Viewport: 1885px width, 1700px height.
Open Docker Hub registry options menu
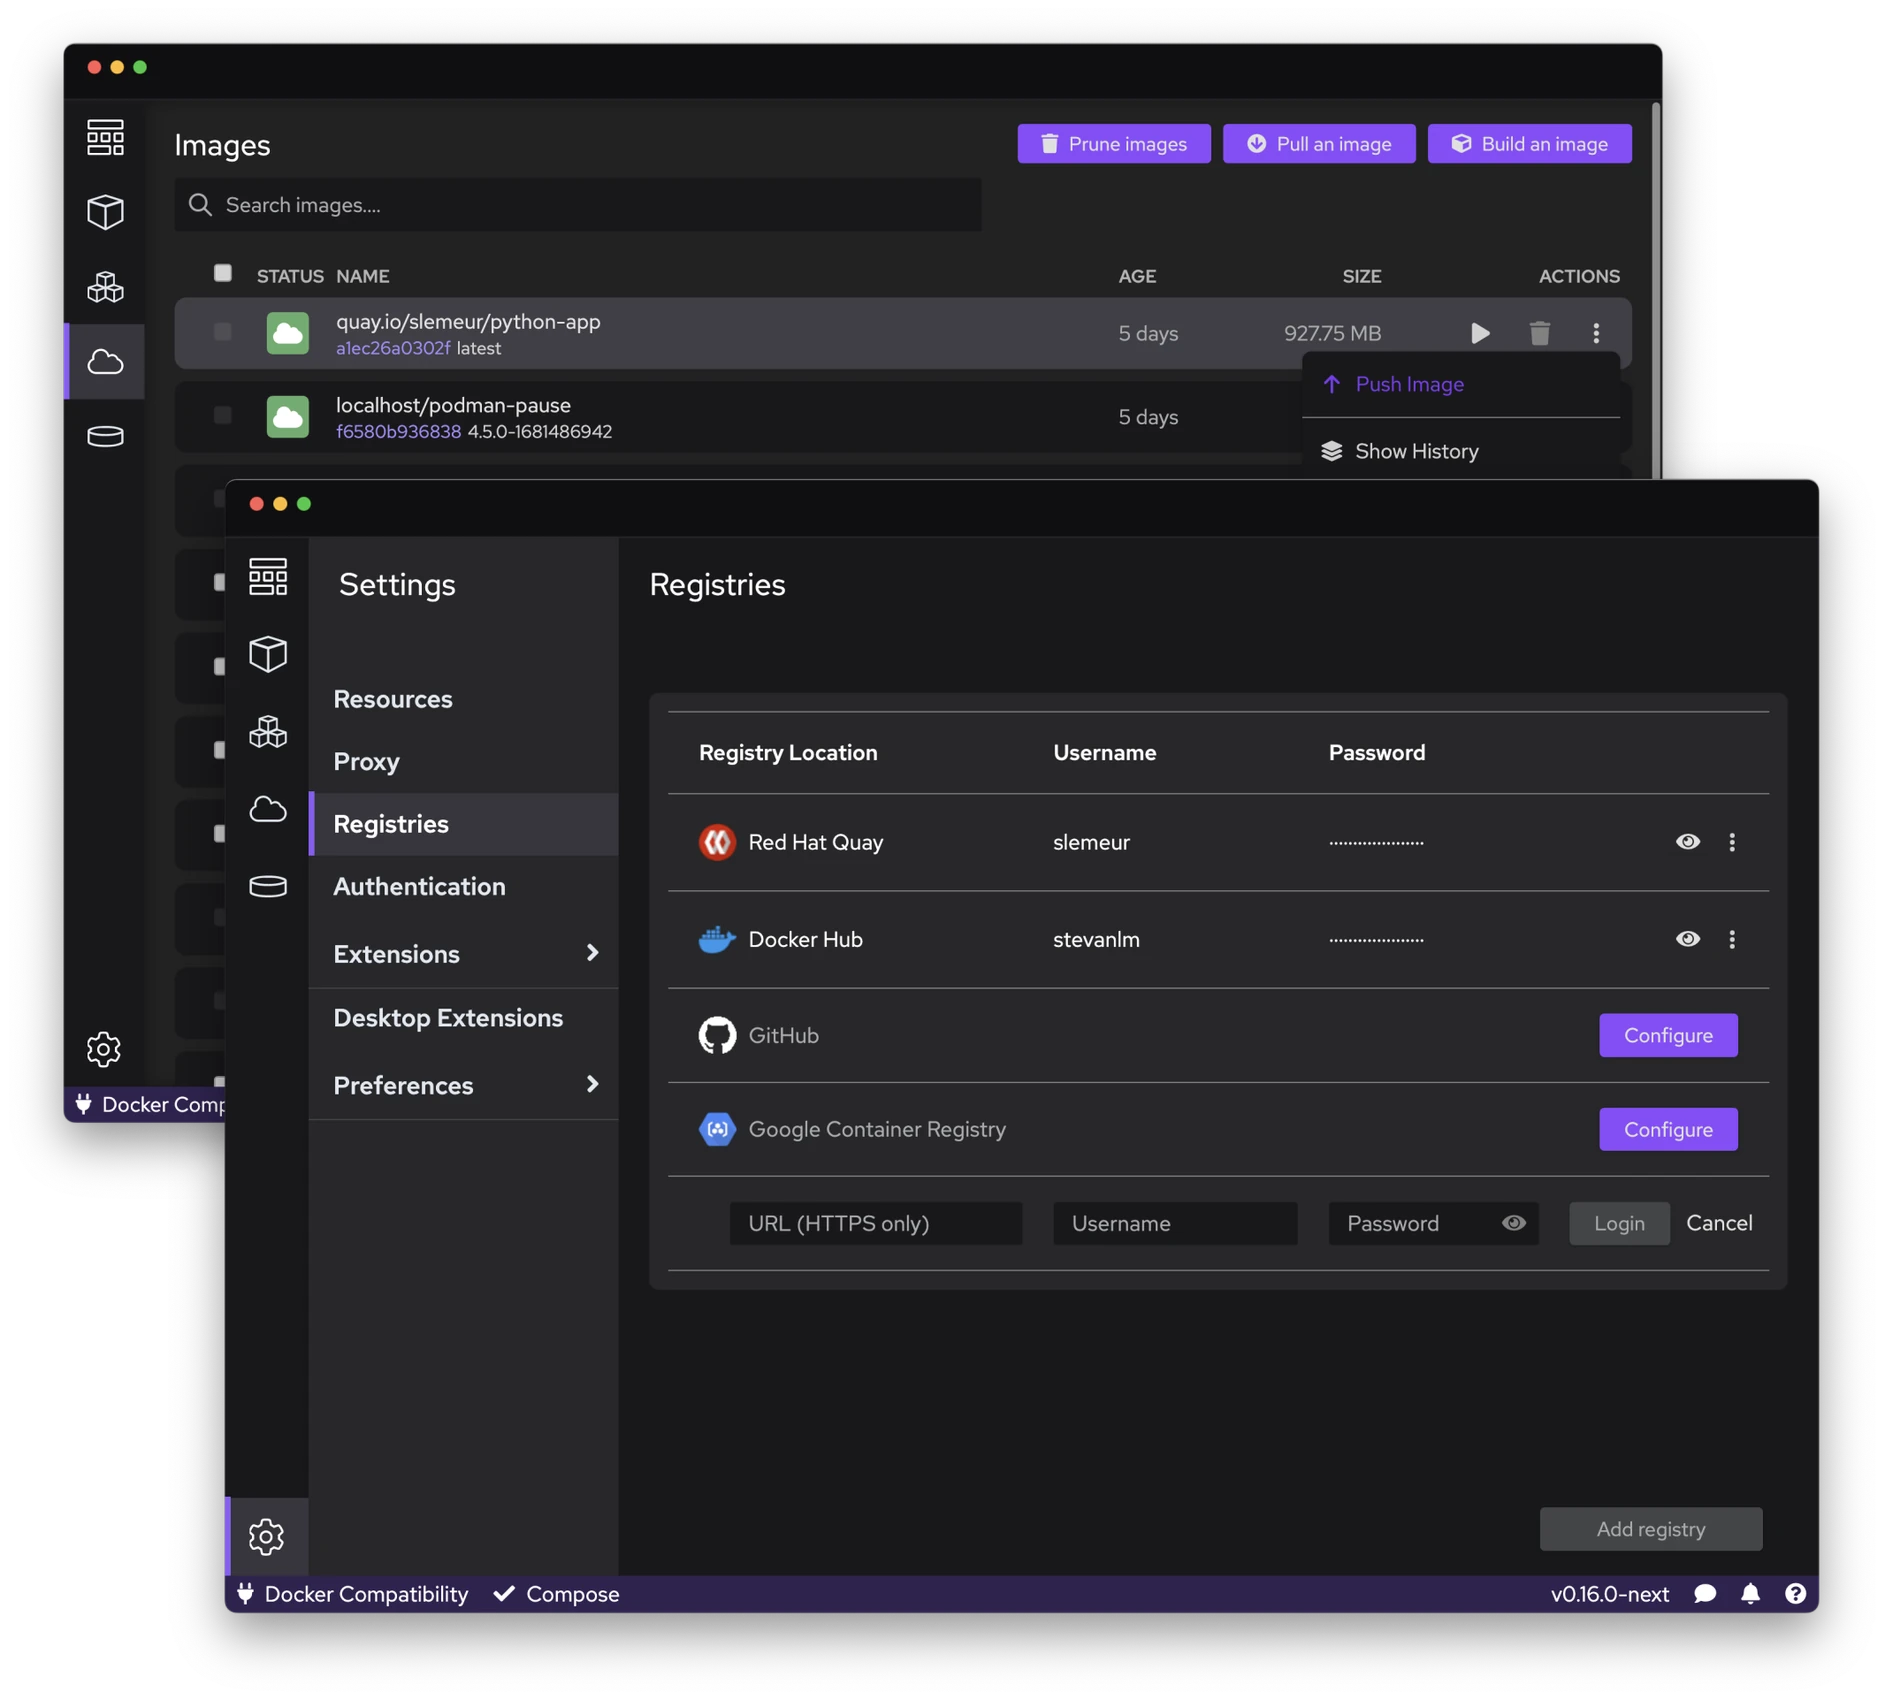coord(1732,939)
